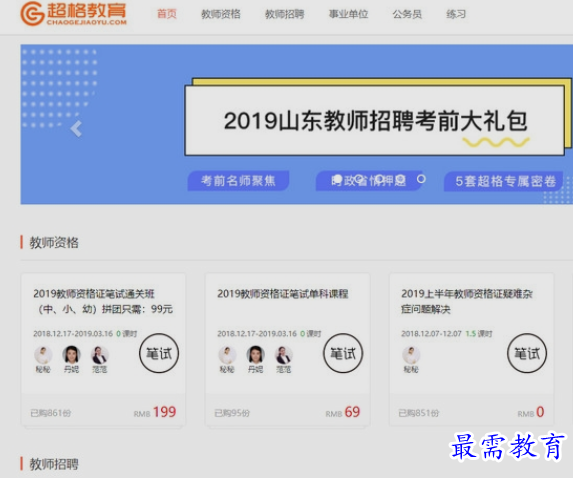Click 已购851份 purchase count

coord(418,413)
